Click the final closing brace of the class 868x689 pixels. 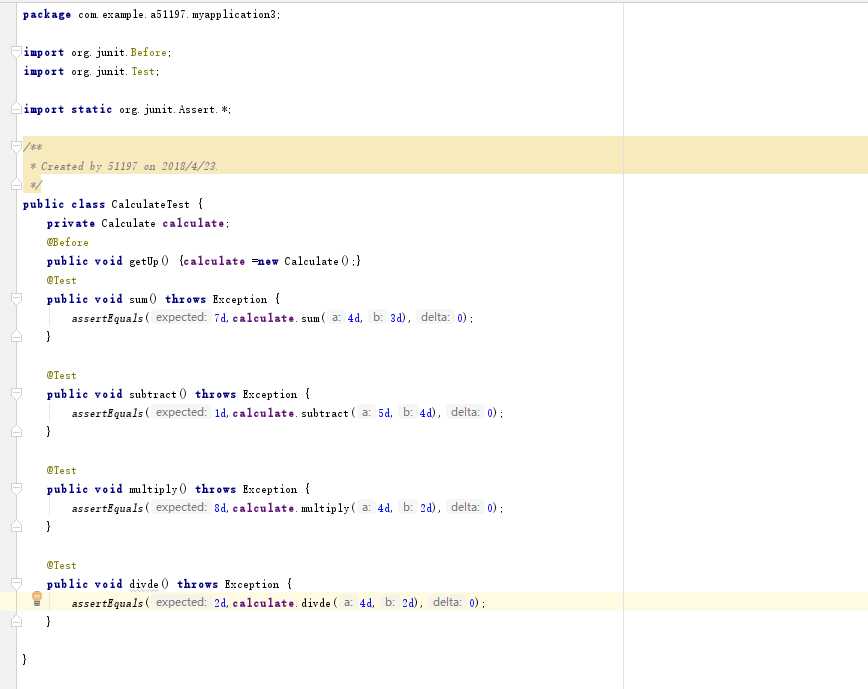click(x=24, y=659)
